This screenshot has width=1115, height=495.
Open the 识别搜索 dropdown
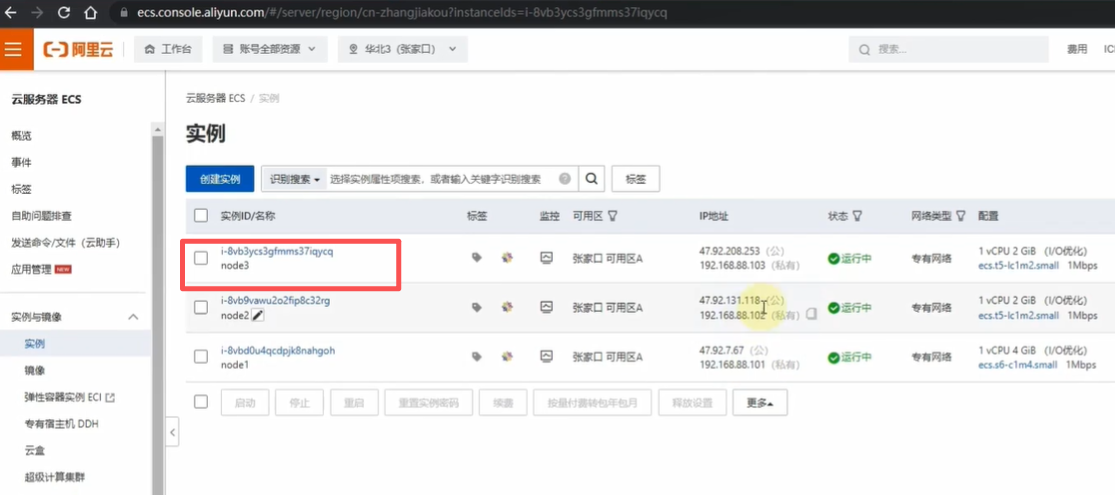pyautogui.click(x=294, y=179)
